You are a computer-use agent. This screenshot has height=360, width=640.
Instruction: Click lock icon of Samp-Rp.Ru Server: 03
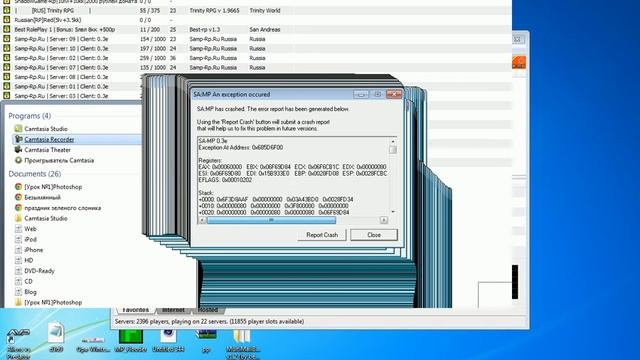click(x=7, y=96)
